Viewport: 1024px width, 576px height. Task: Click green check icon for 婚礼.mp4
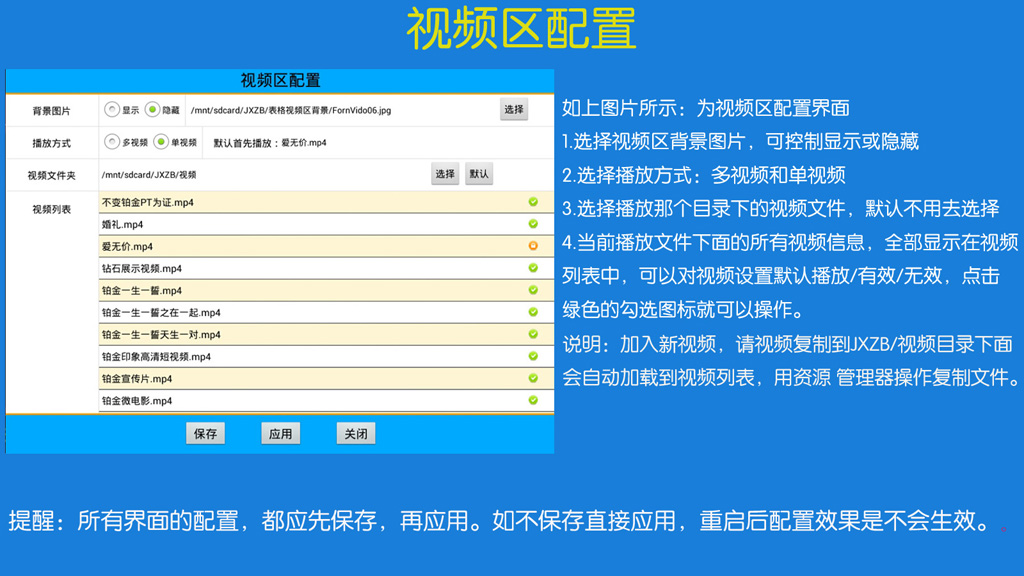click(x=533, y=224)
